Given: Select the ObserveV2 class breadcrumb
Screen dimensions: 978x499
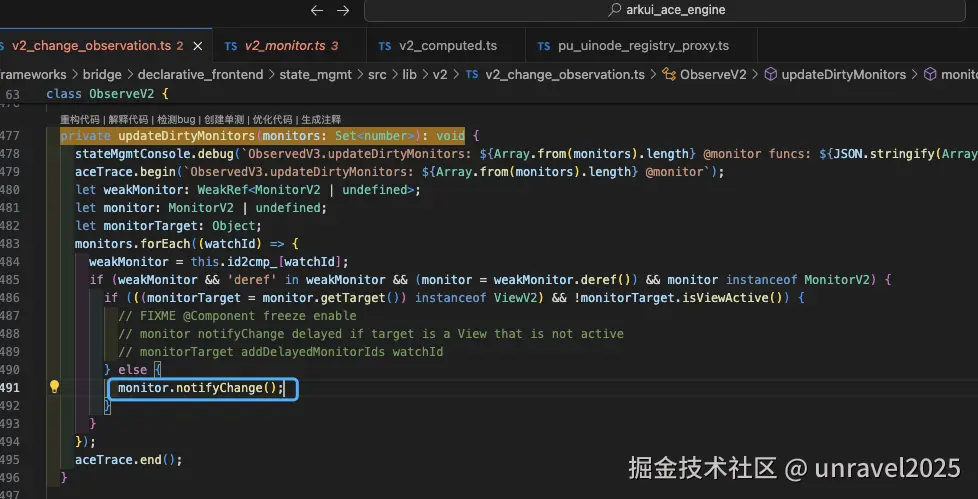Looking at the screenshot, I should pyautogui.click(x=712, y=75).
